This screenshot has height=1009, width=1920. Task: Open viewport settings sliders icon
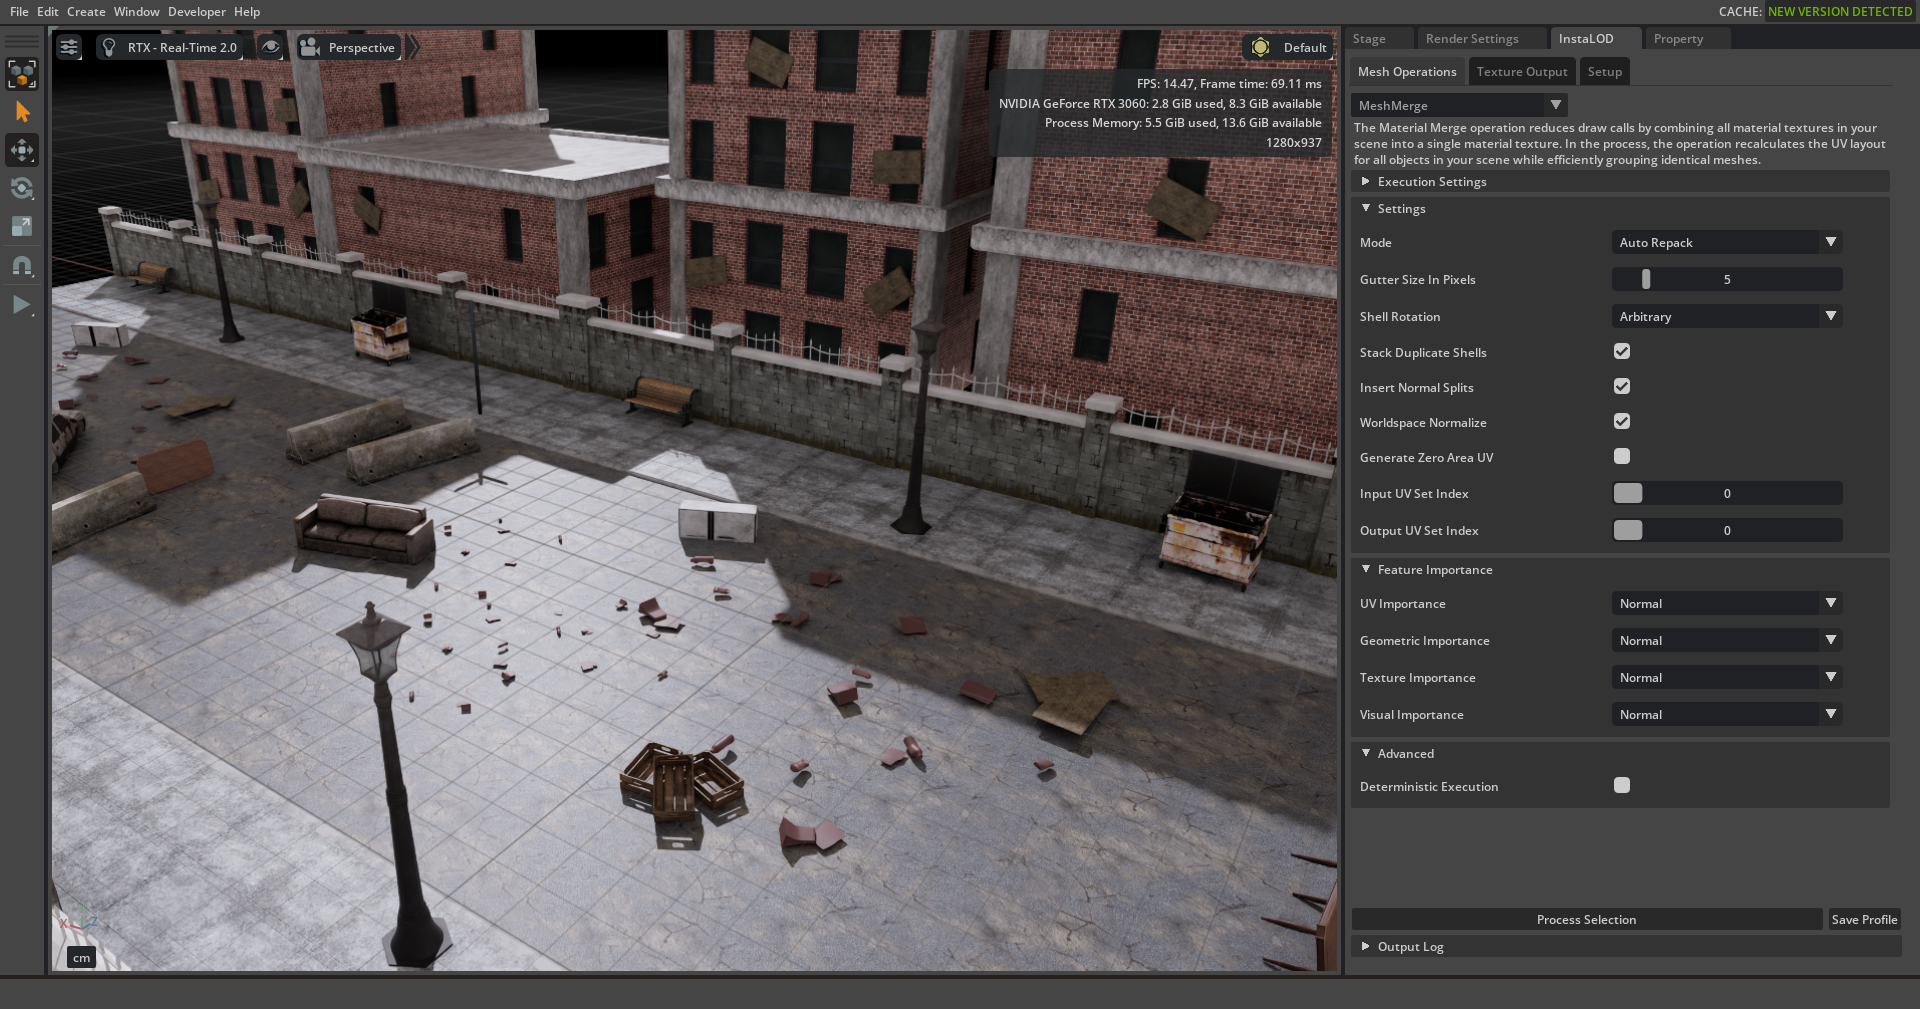tap(69, 47)
